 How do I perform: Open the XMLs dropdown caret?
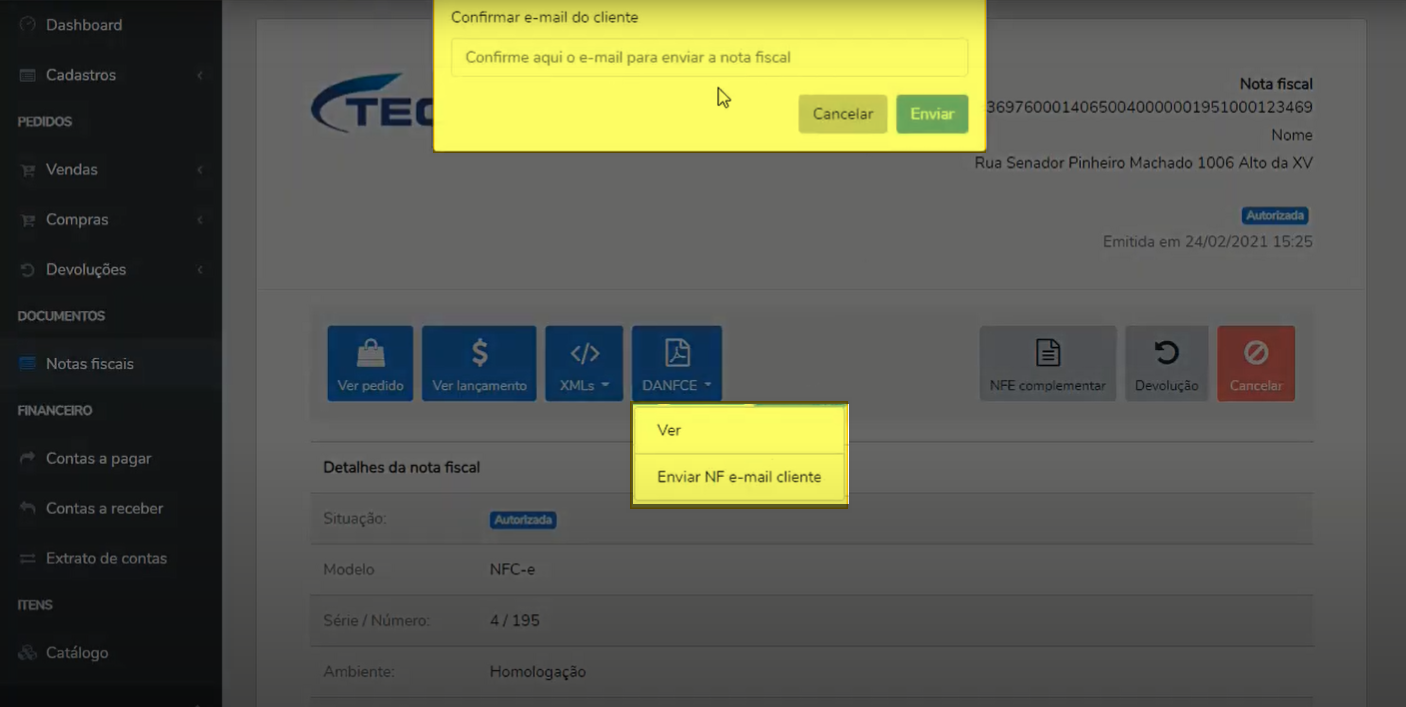click(605, 386)
